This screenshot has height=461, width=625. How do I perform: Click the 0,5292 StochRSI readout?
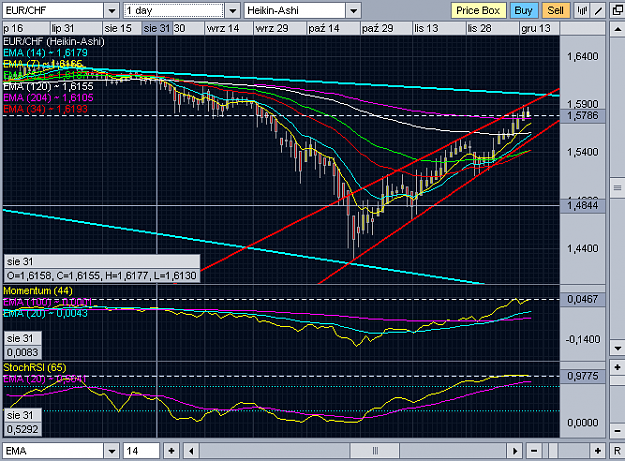coord(22,429)
